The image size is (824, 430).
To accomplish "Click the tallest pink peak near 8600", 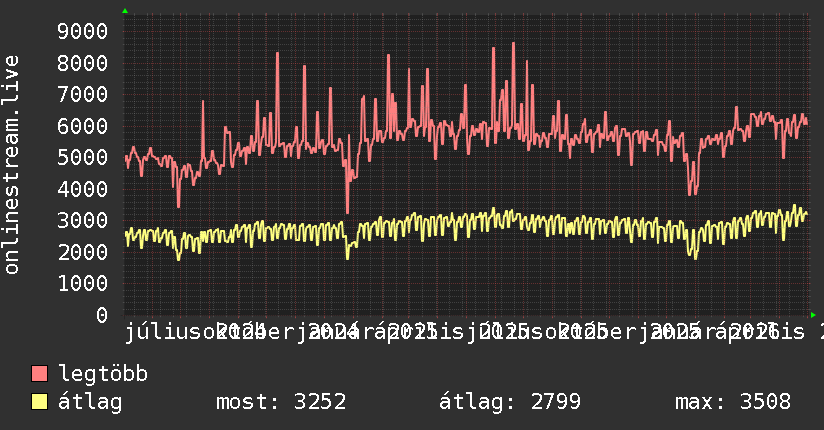I will point(513,44).
